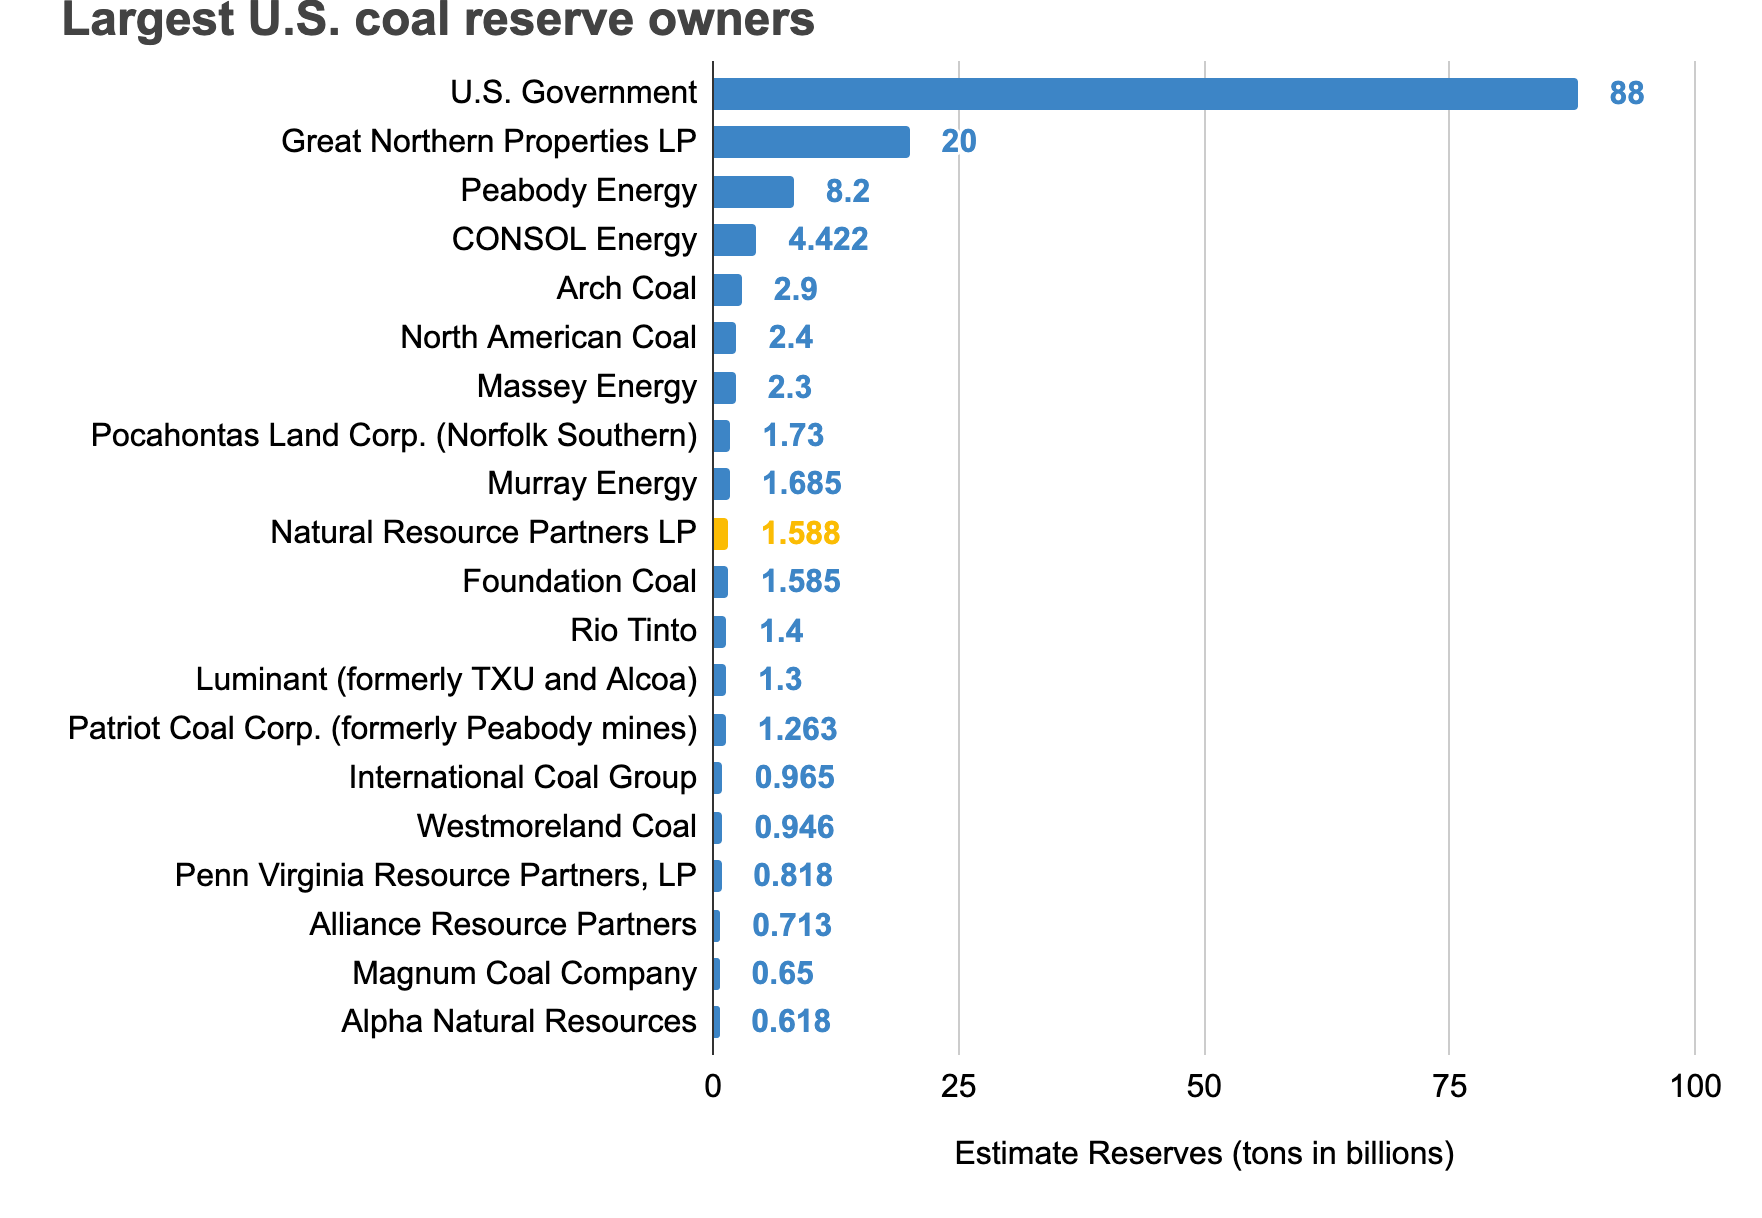Select the 8.2 data value

(x=848, y=192)
